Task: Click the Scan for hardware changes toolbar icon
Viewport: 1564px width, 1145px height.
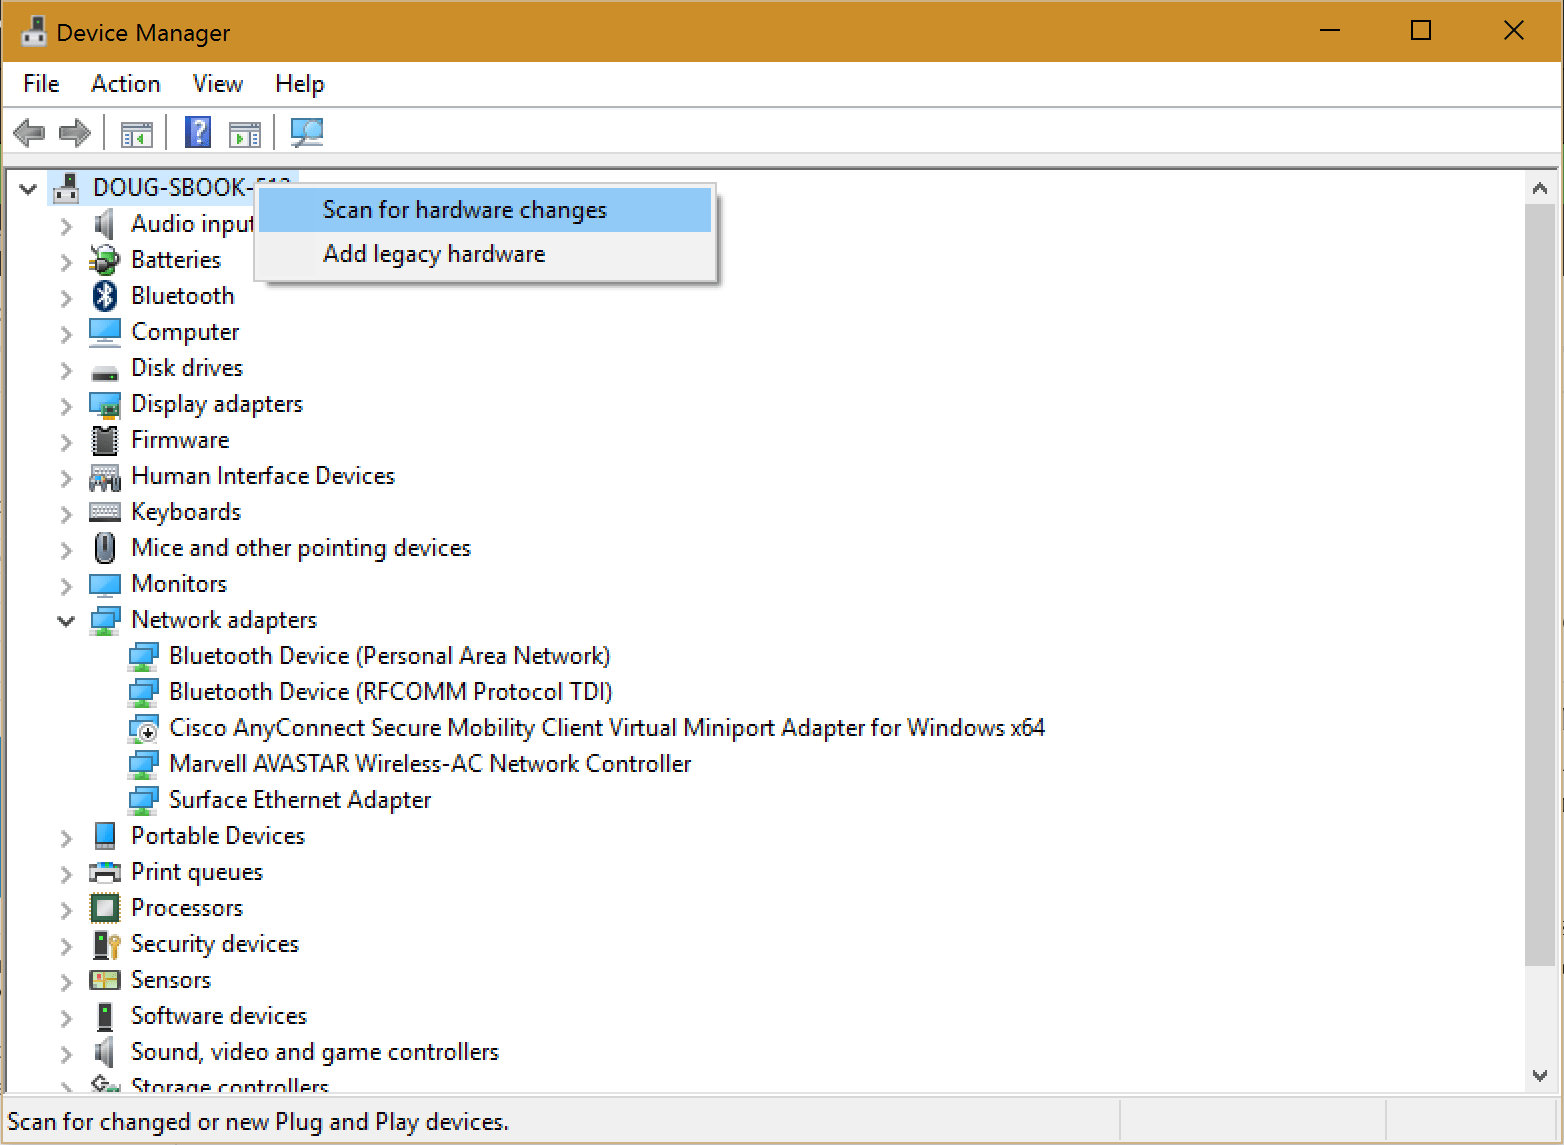Action: [307, 131]
